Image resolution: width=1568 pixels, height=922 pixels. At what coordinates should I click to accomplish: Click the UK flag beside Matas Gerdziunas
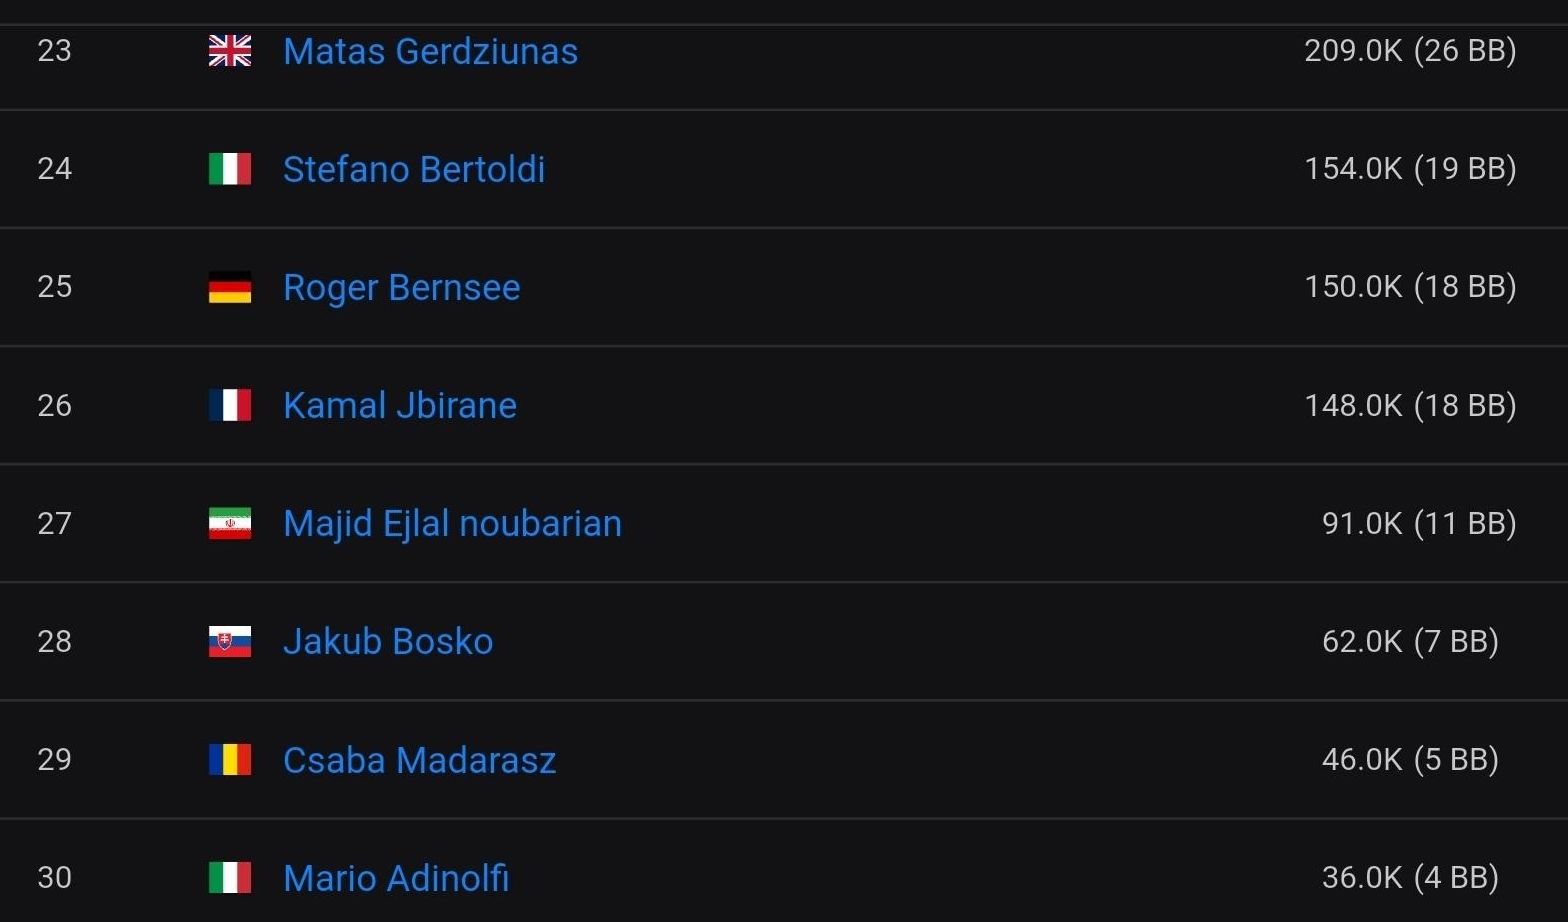(229, 51)
